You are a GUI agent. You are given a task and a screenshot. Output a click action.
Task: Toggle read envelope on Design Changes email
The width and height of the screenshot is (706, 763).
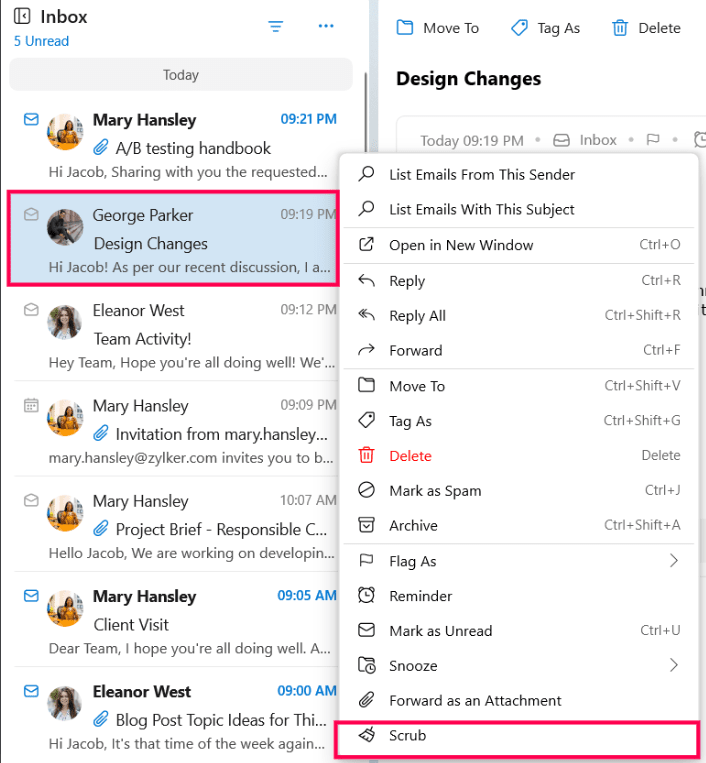(31, 214)
